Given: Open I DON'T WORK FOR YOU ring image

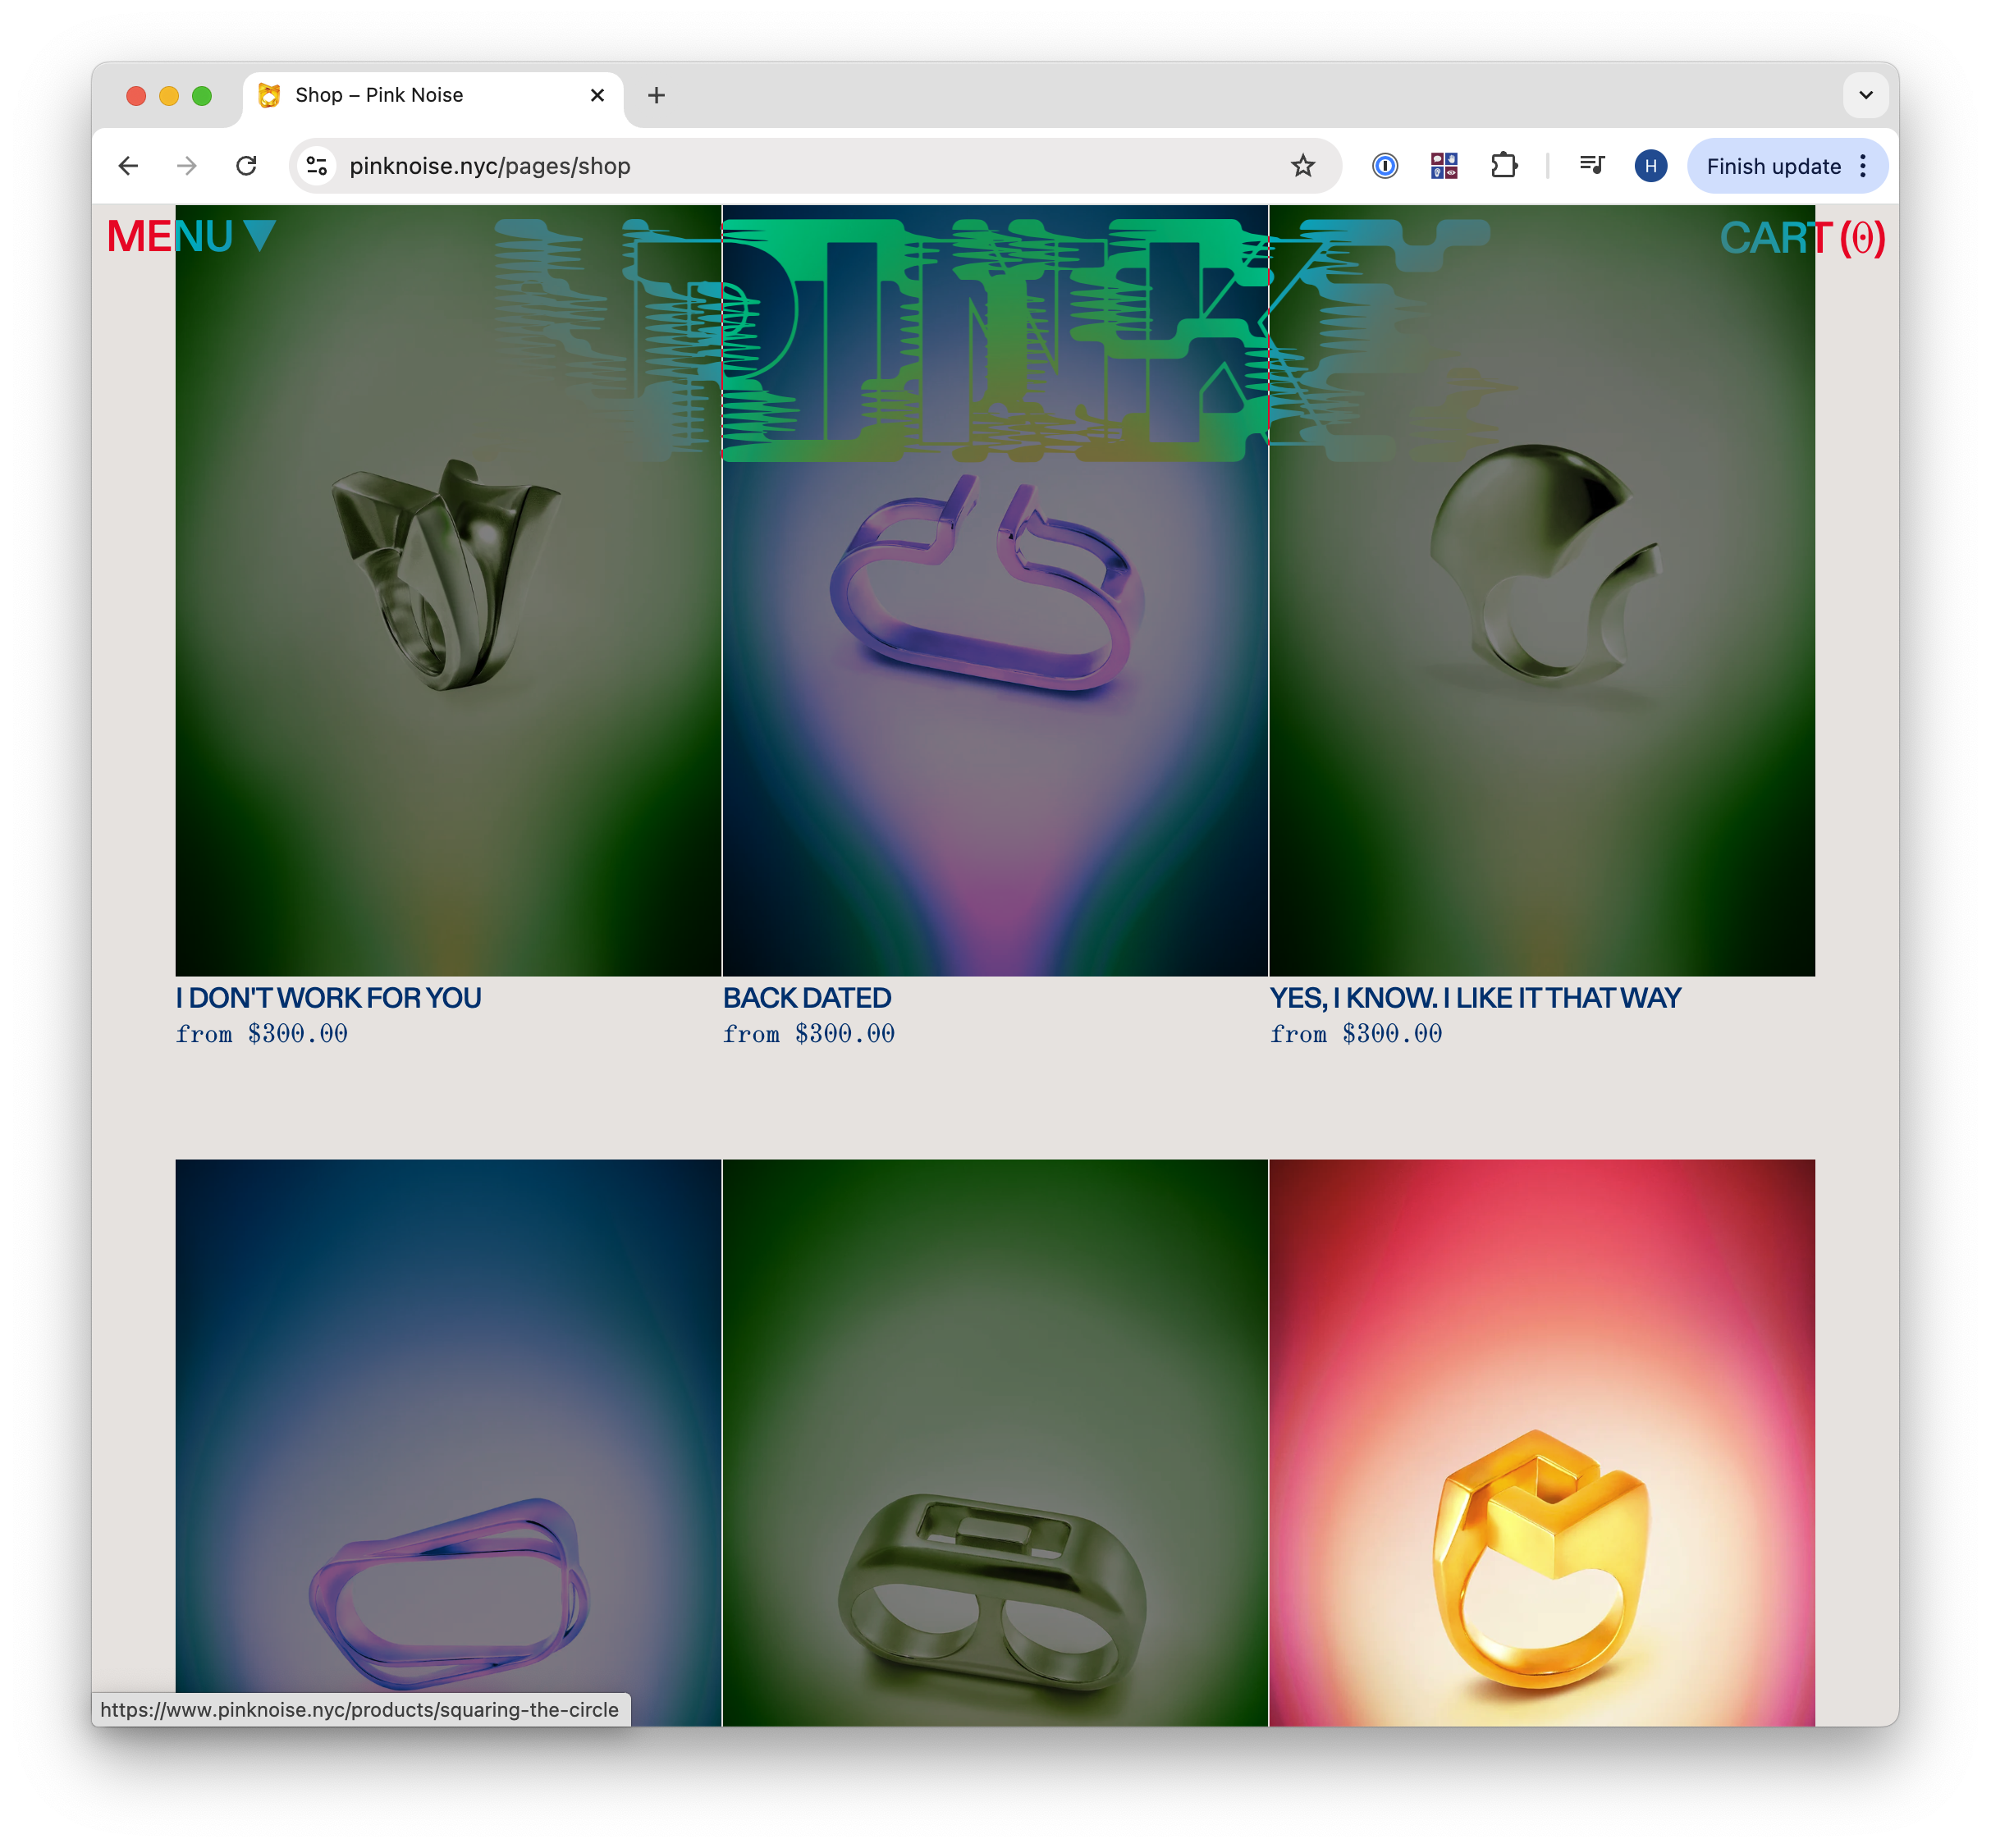Looking at the screenshot, I should point(448,590).
